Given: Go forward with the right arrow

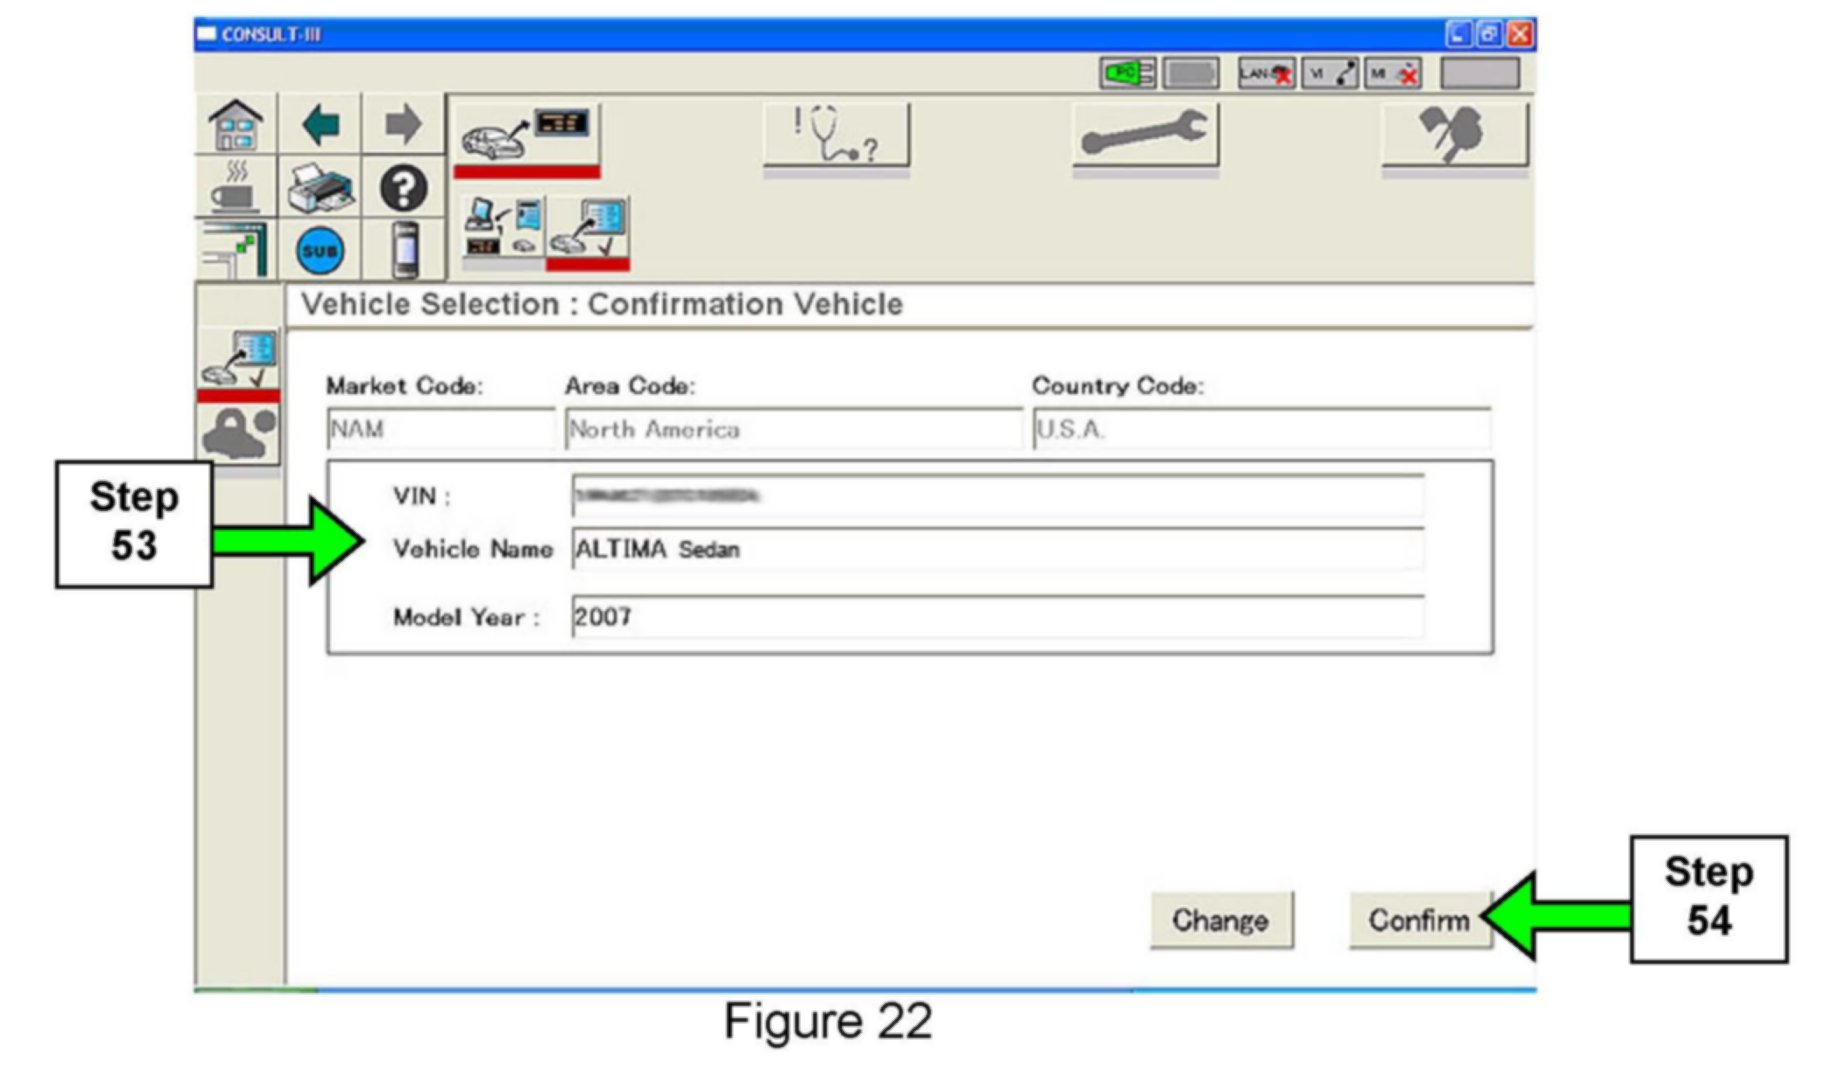Looking at the screenshot, I should click(403, 126).
